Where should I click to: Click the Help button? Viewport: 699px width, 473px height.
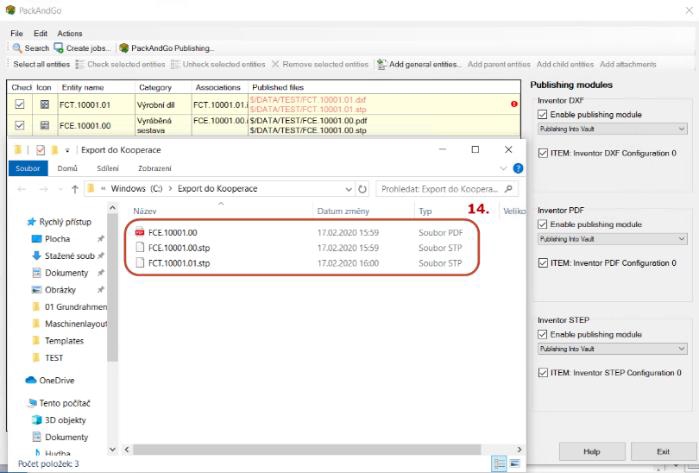(x=591, y=452)
